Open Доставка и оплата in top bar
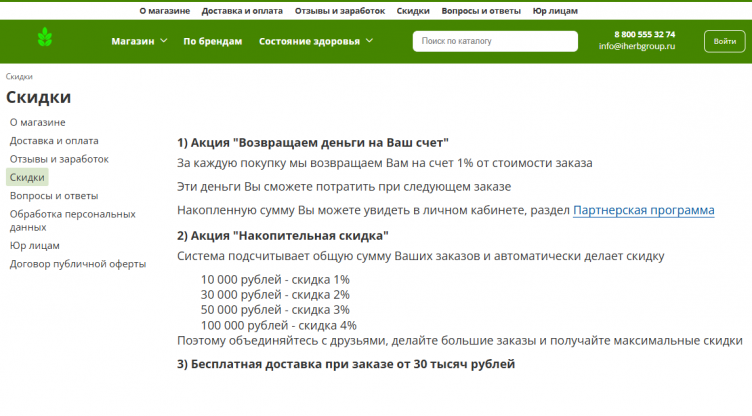 tap(241, 10)
